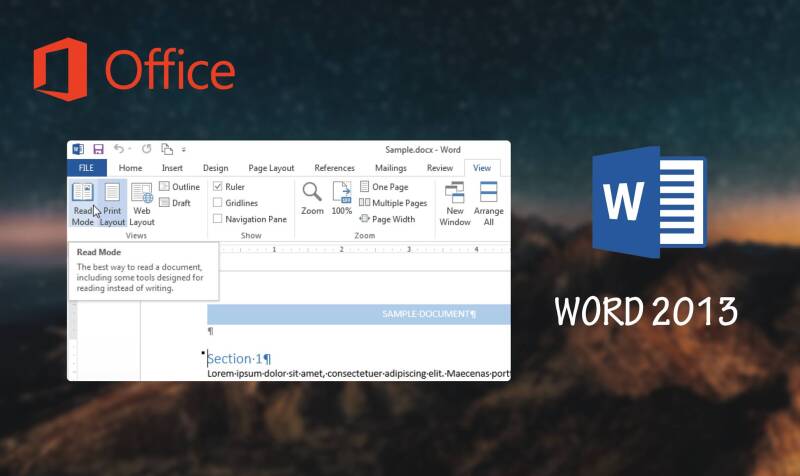Open the Design tab
The height and width of the screenshot is (476, 800).
pos(215,168)
